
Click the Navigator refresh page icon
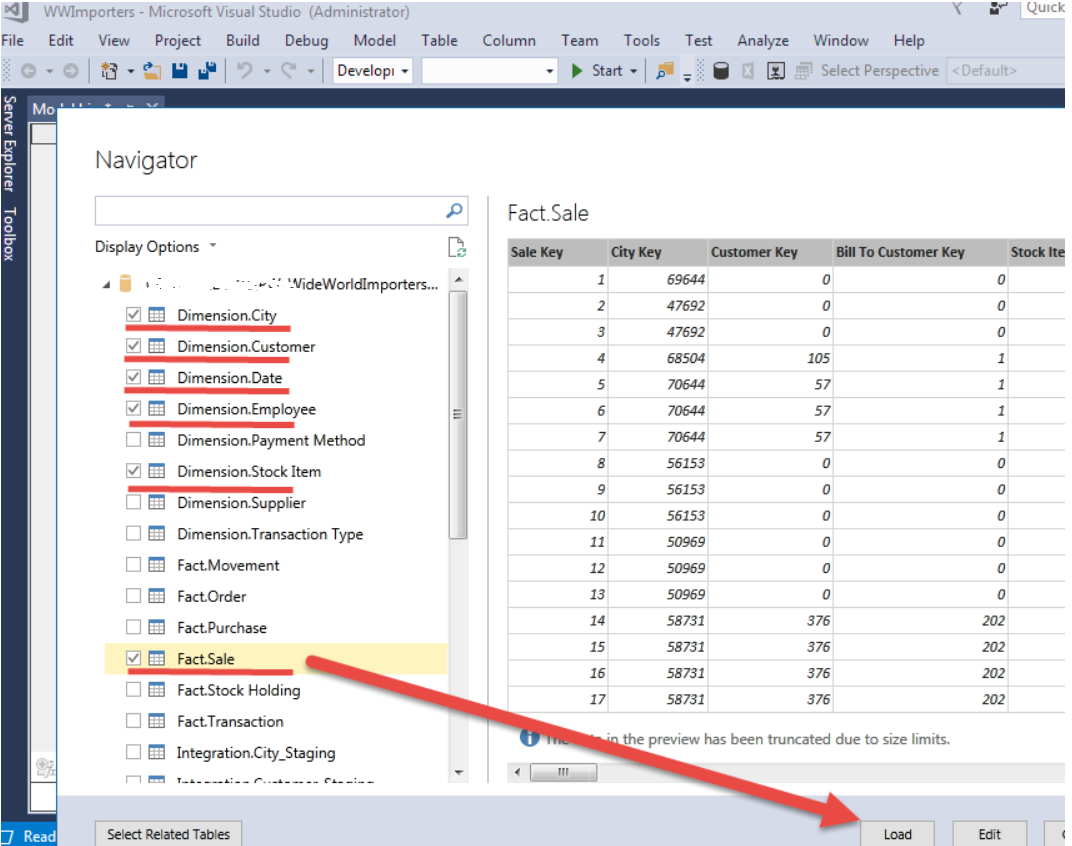457,248
